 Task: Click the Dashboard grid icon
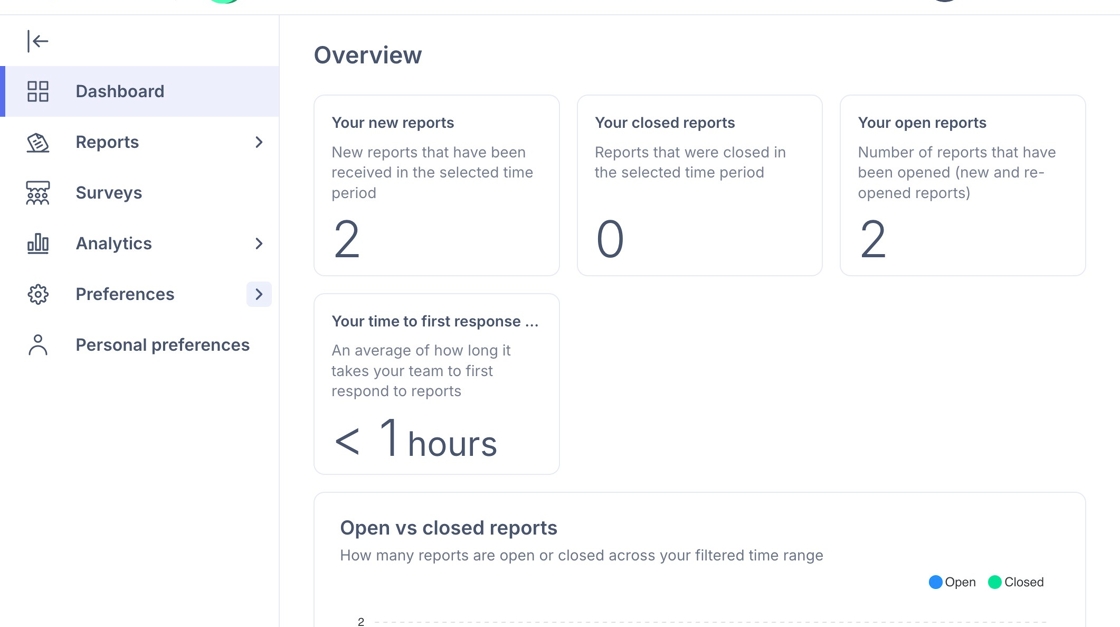pyautogui.click(x=38, y=91)
